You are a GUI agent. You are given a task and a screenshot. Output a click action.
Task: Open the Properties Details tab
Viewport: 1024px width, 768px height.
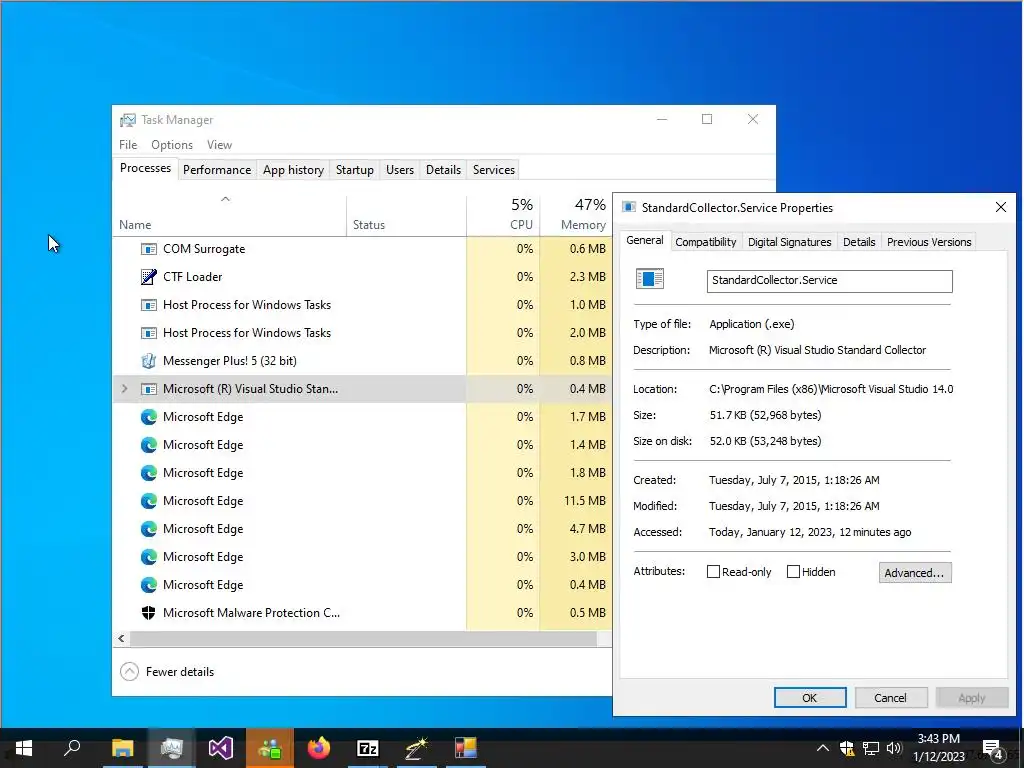coord(859,242)
